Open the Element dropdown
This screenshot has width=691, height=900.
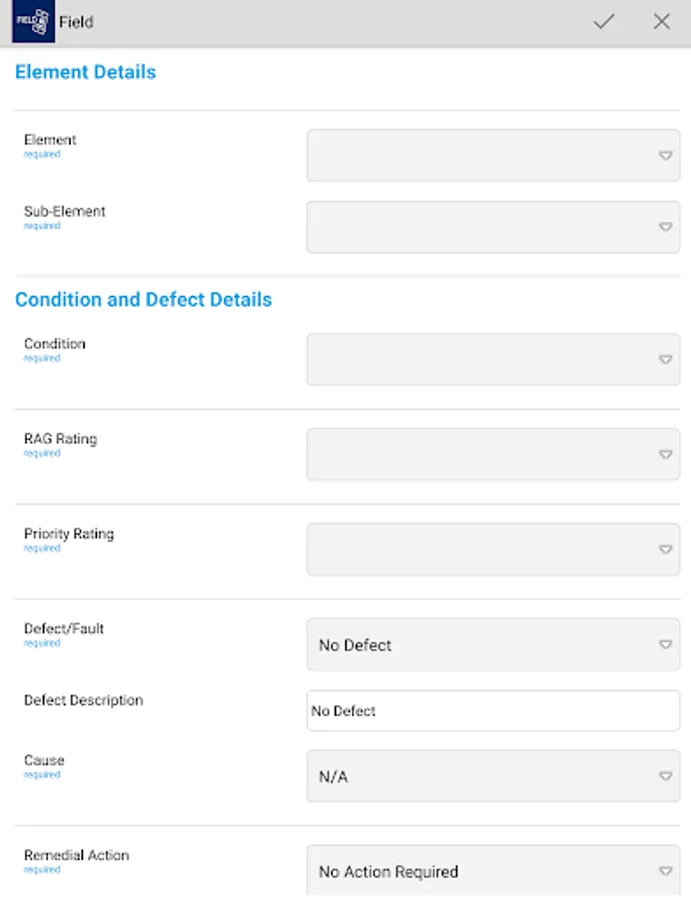(493, 155)
